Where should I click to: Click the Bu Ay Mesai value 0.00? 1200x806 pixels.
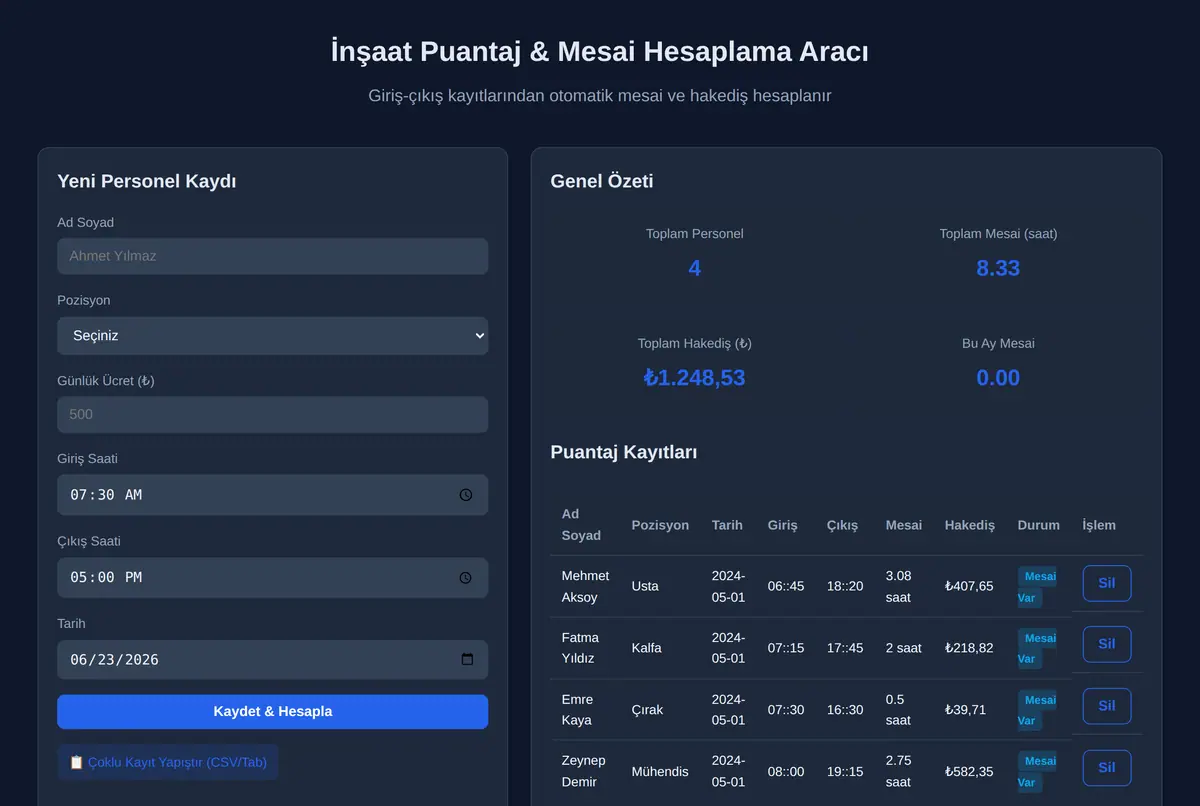point(998,378)
